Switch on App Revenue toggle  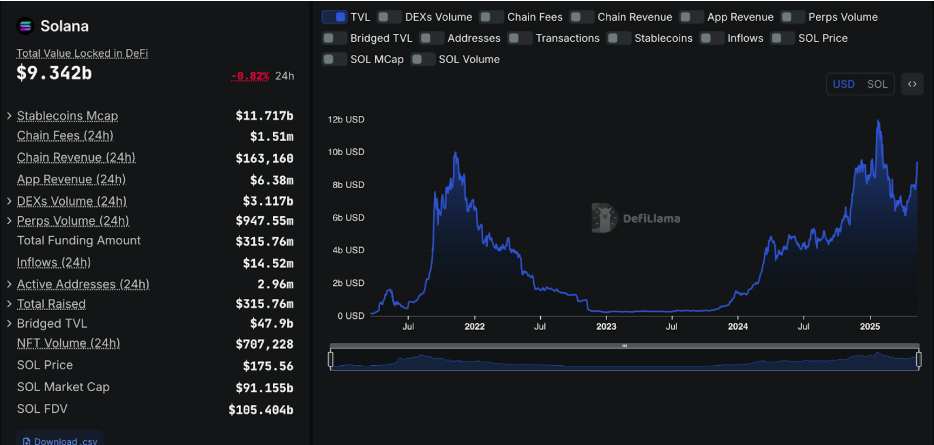pos(692,17)
